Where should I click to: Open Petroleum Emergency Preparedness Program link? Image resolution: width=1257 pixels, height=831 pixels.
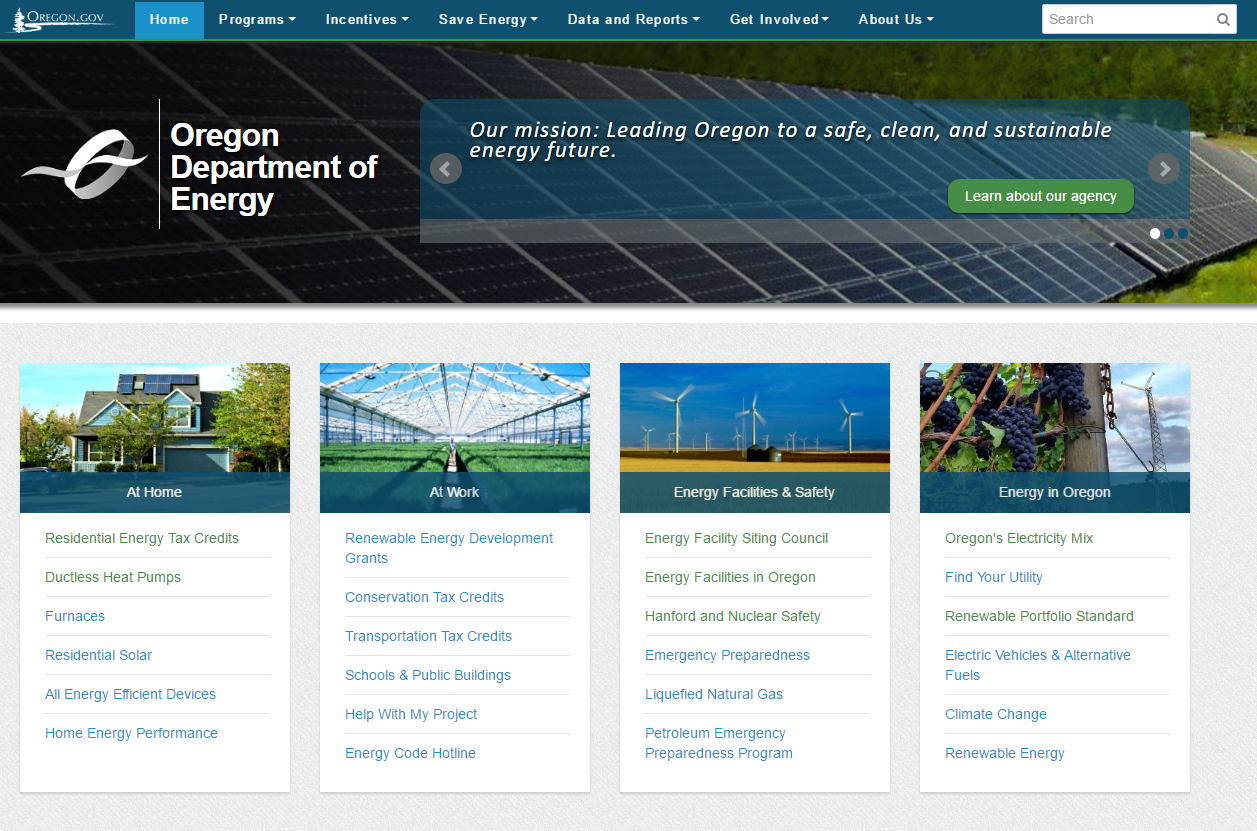tap(719, 743)
